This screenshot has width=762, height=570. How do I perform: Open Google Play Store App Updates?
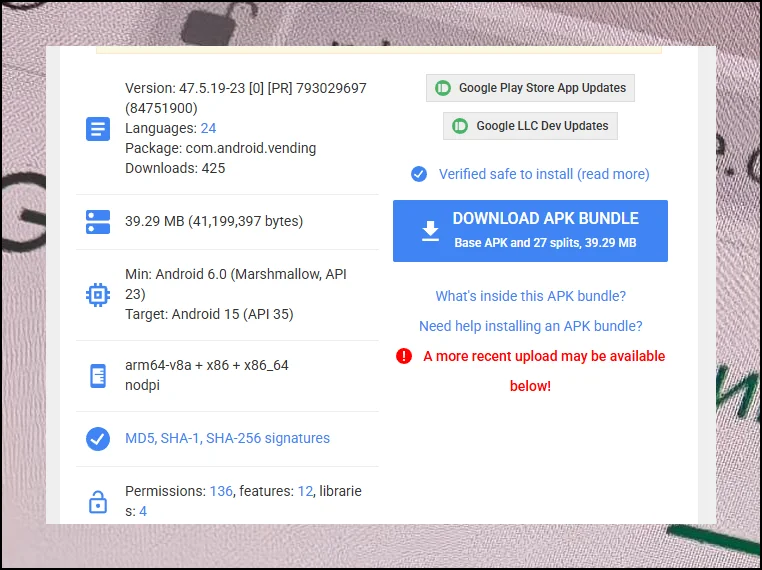coord(530,88)
